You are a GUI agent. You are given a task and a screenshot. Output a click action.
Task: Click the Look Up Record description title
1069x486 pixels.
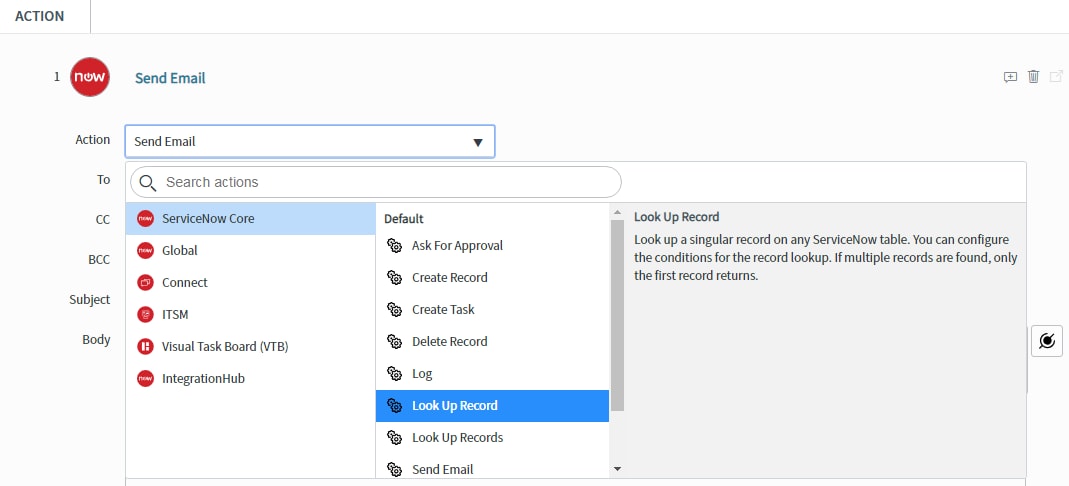coord(676,217)
